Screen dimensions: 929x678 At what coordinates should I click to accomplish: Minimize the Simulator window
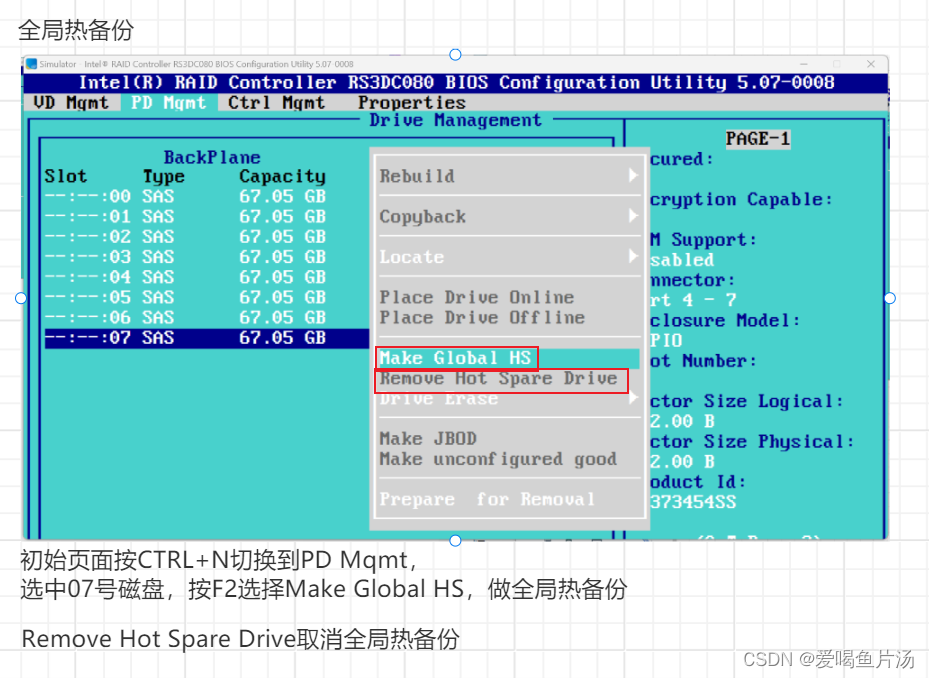(804, 64)
